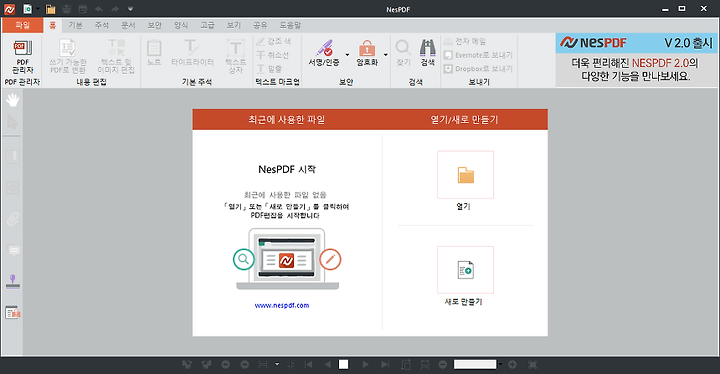Screen dimensions: 720x374
Task: Open the comments panel in sidebar
Action: tap(14, 250)
